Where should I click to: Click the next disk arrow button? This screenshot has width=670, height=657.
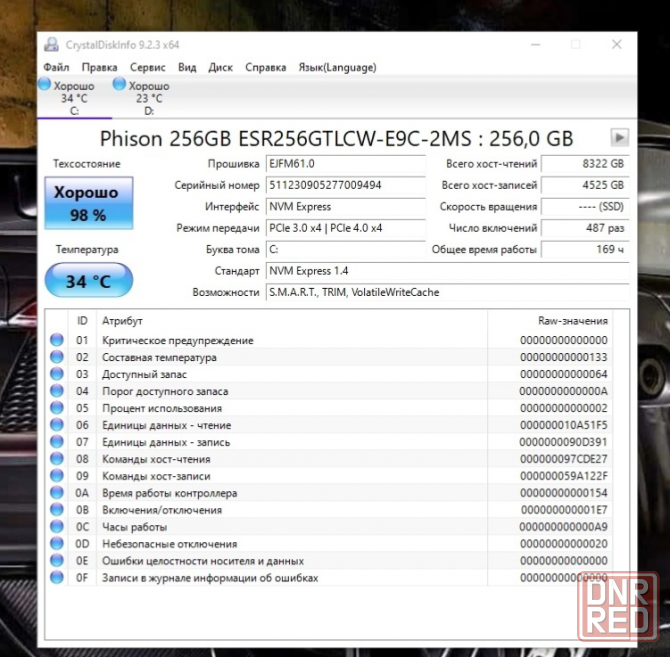(x=619, y=138)
